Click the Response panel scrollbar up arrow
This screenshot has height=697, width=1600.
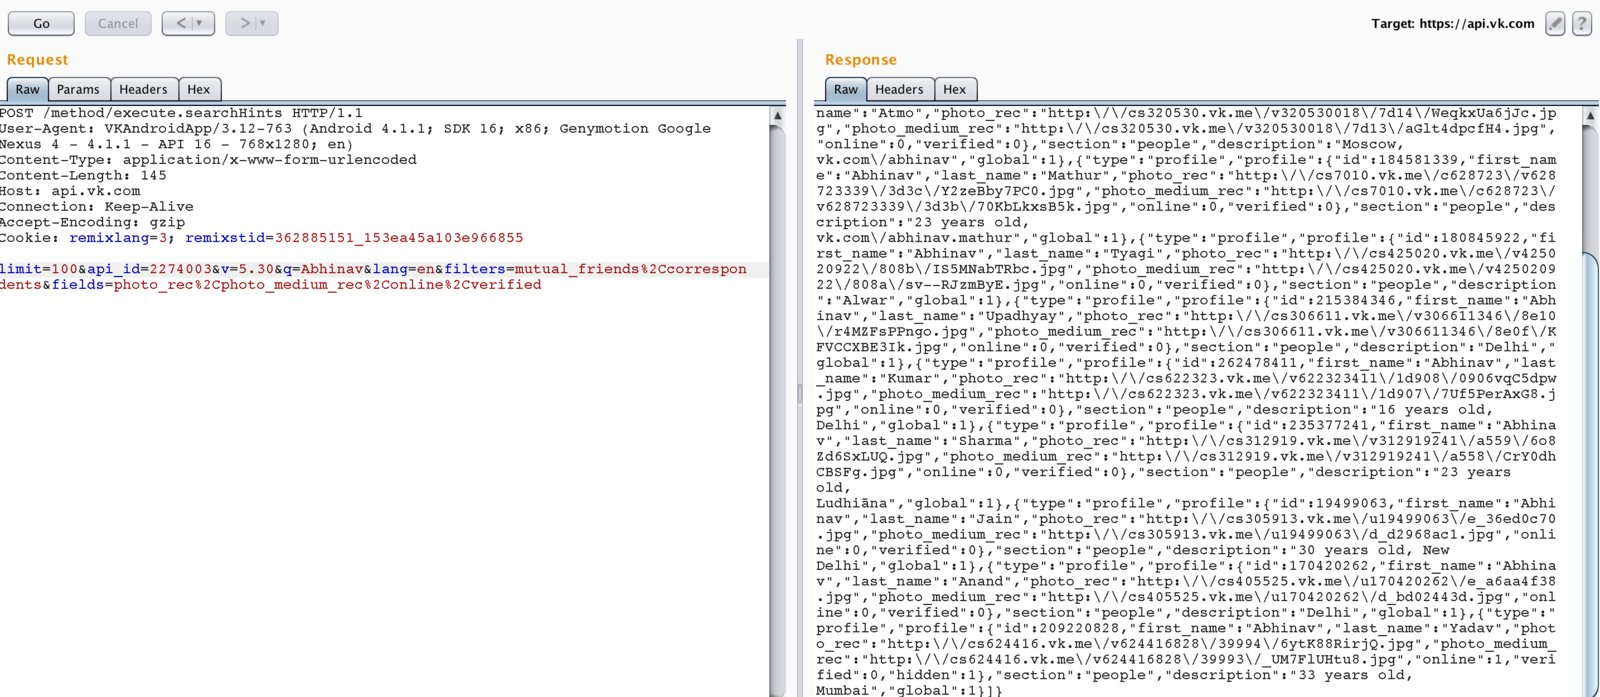[x=1590, y=116]
